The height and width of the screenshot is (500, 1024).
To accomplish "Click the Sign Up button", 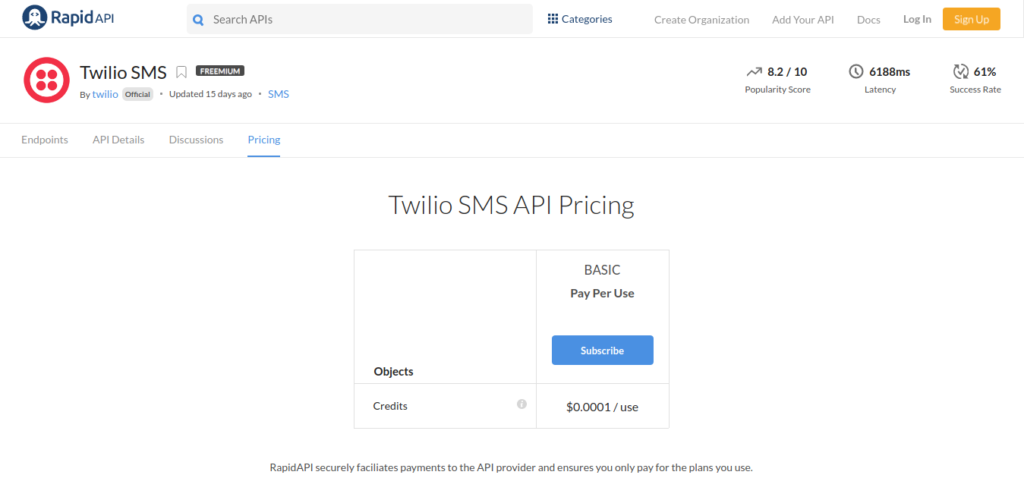I will [971, 19].
